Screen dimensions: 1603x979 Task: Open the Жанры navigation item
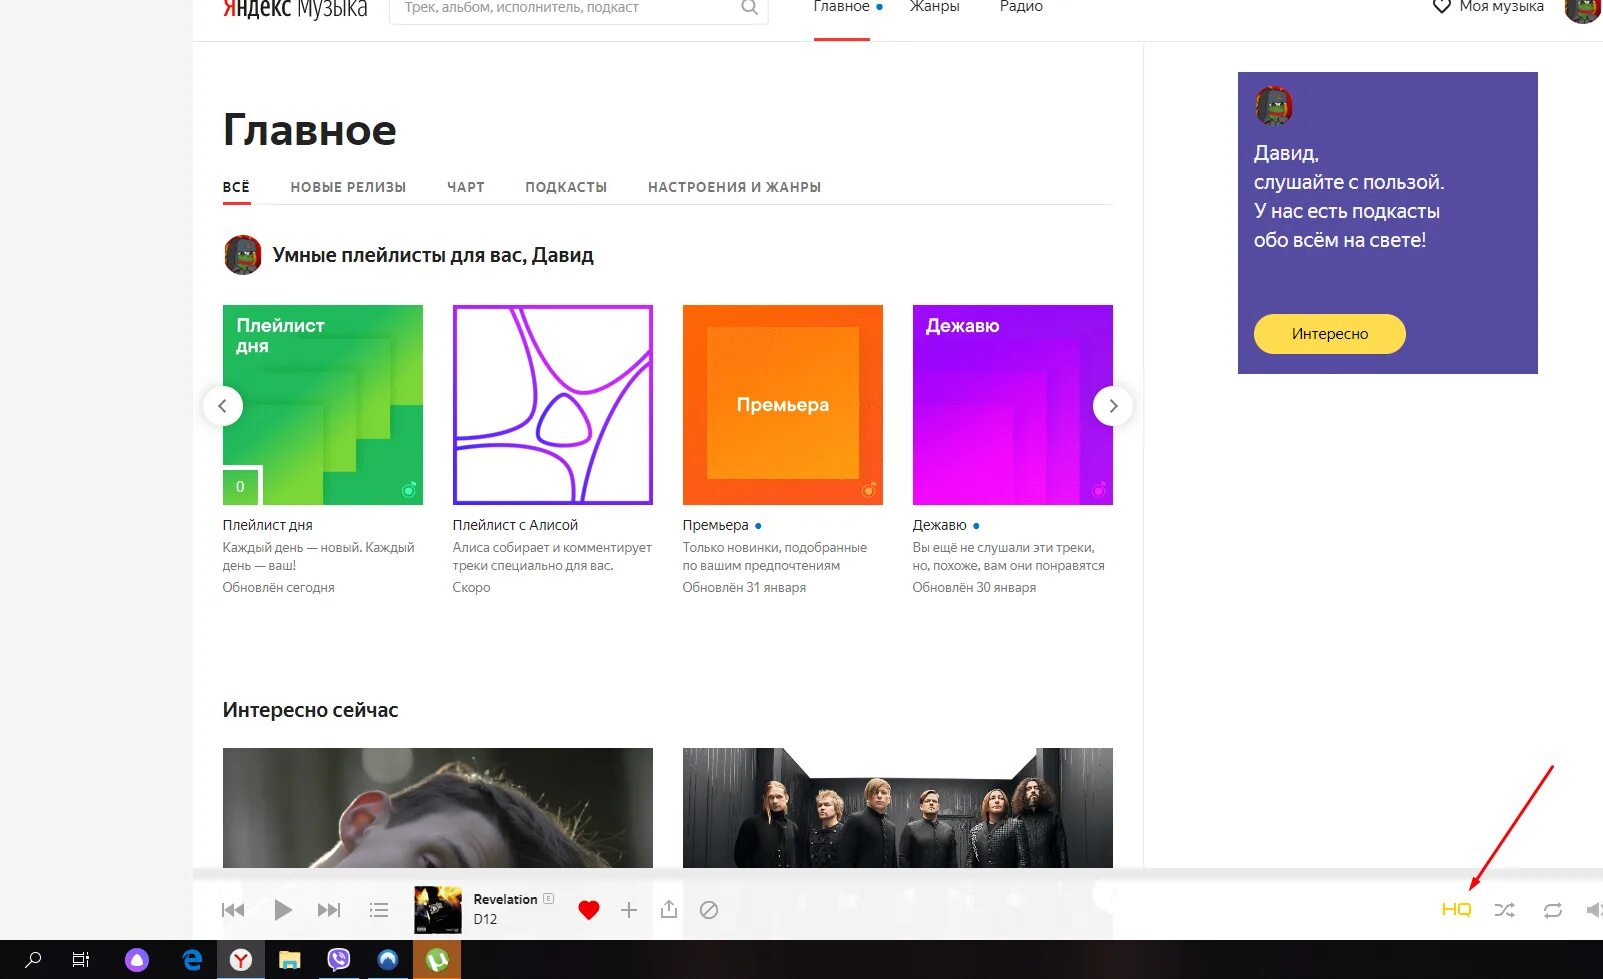coord(935,8)
